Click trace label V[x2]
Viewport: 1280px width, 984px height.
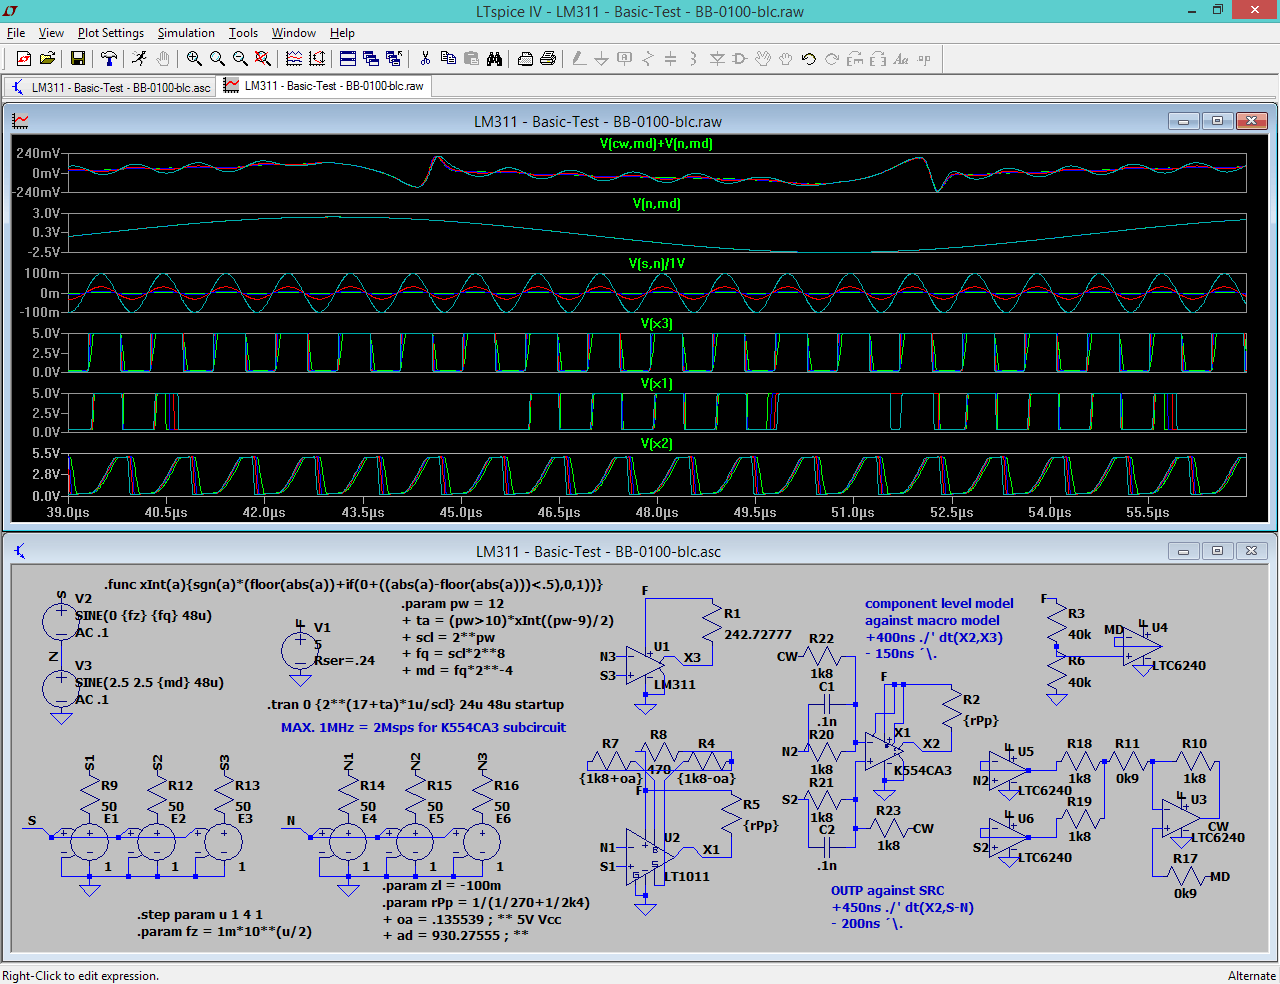coord(656,444)
